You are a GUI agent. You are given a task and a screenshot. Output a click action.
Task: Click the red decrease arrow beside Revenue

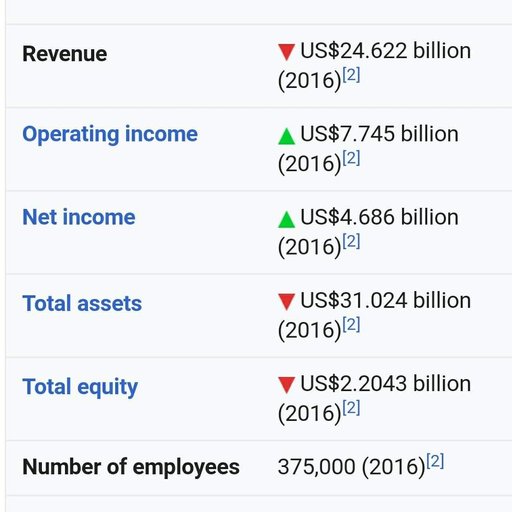(286, 52)
